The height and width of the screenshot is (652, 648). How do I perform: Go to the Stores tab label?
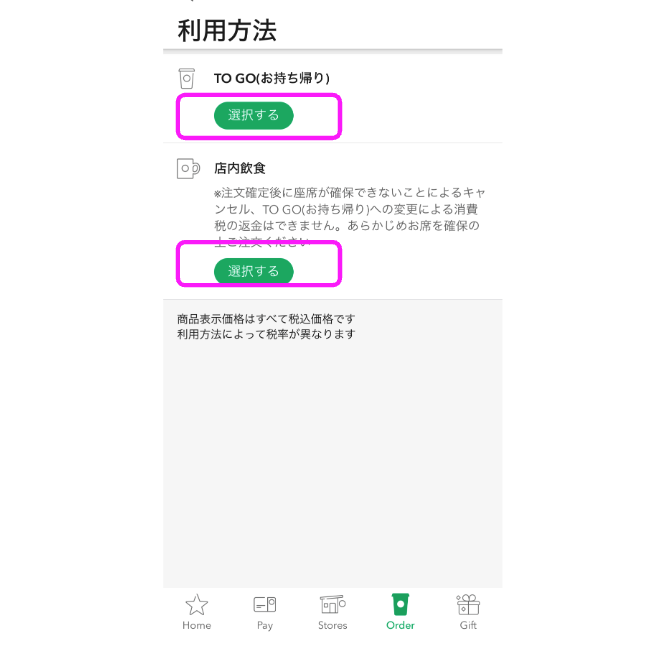332,625
